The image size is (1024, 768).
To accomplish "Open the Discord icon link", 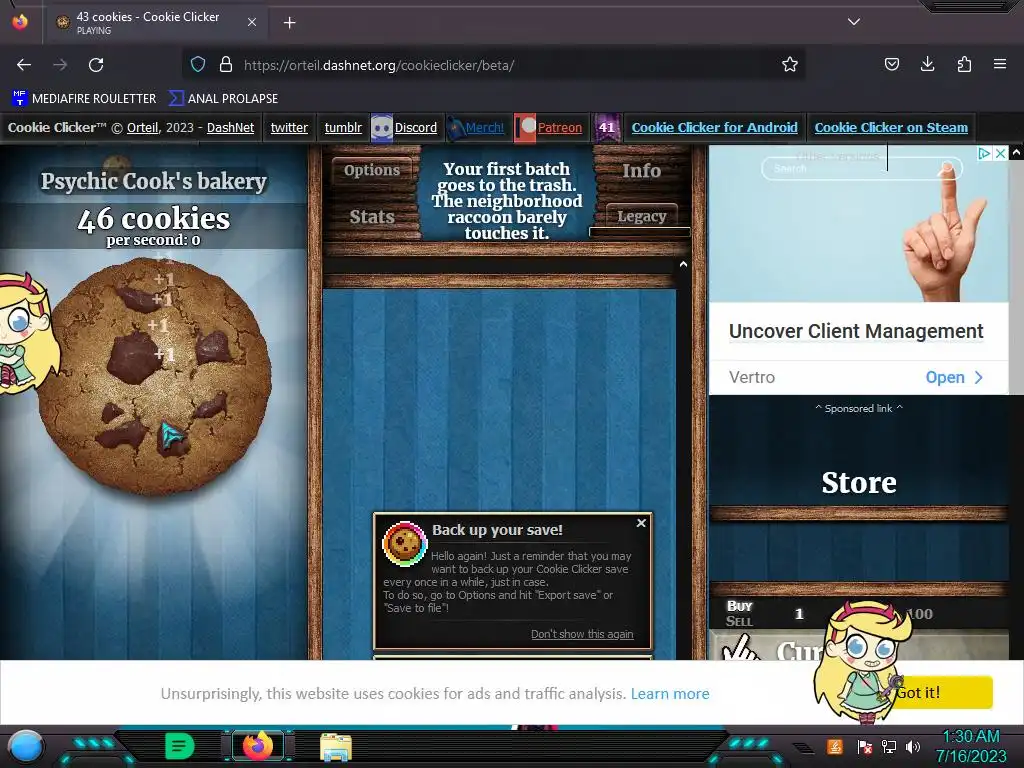I will [382, 127].
